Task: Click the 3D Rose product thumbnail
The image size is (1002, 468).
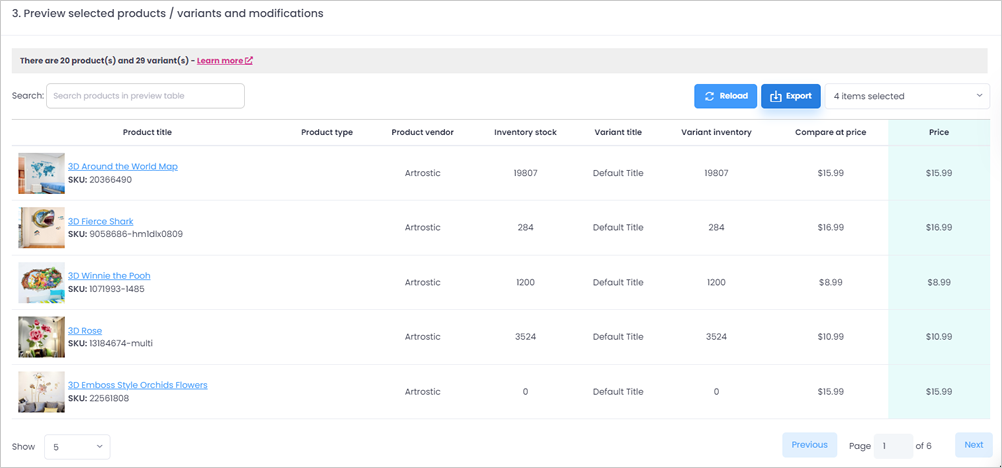Action: (x=42, y=337)
